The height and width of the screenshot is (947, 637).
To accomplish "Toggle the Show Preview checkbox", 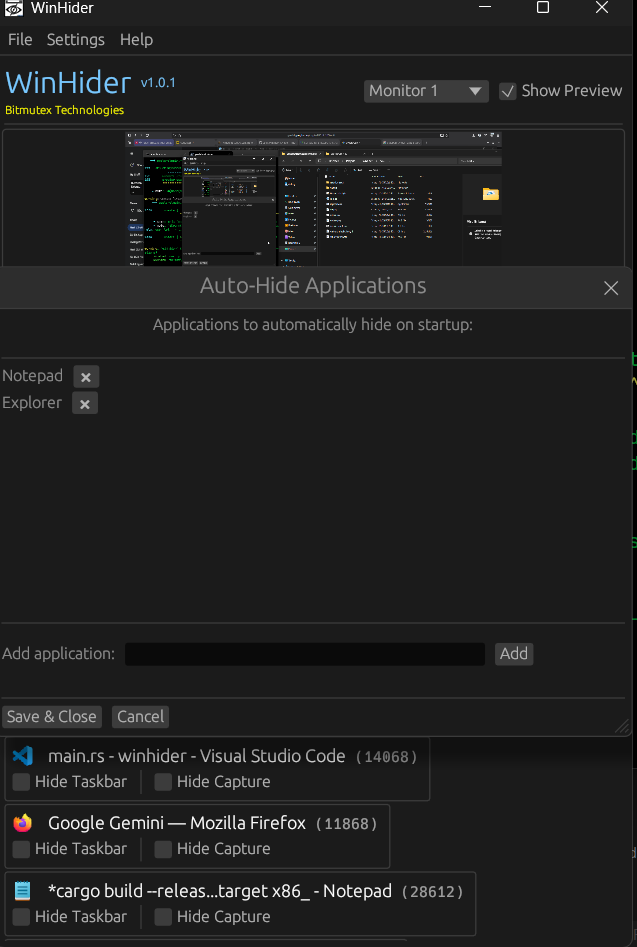I will click(x=508, y=90).
